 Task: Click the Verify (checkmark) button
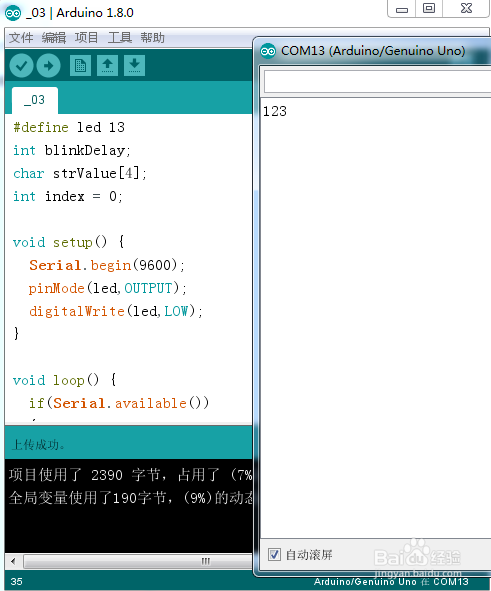pyautogui.click(x=21, y=66)
